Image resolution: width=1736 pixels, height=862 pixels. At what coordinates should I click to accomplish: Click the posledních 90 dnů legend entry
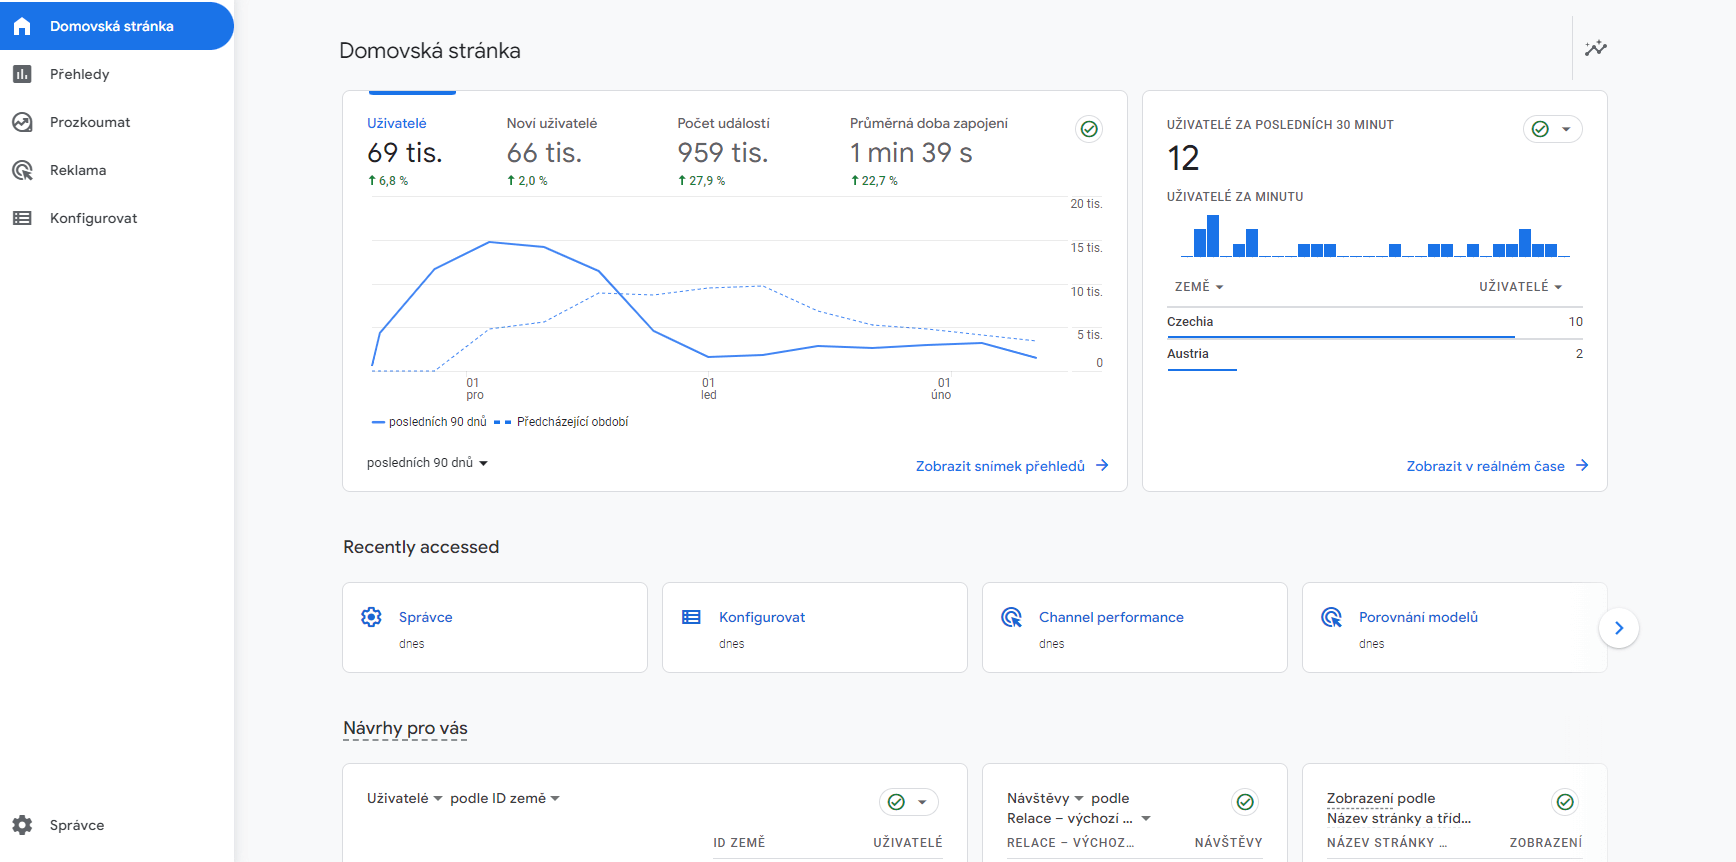click(x=429, y=422)
